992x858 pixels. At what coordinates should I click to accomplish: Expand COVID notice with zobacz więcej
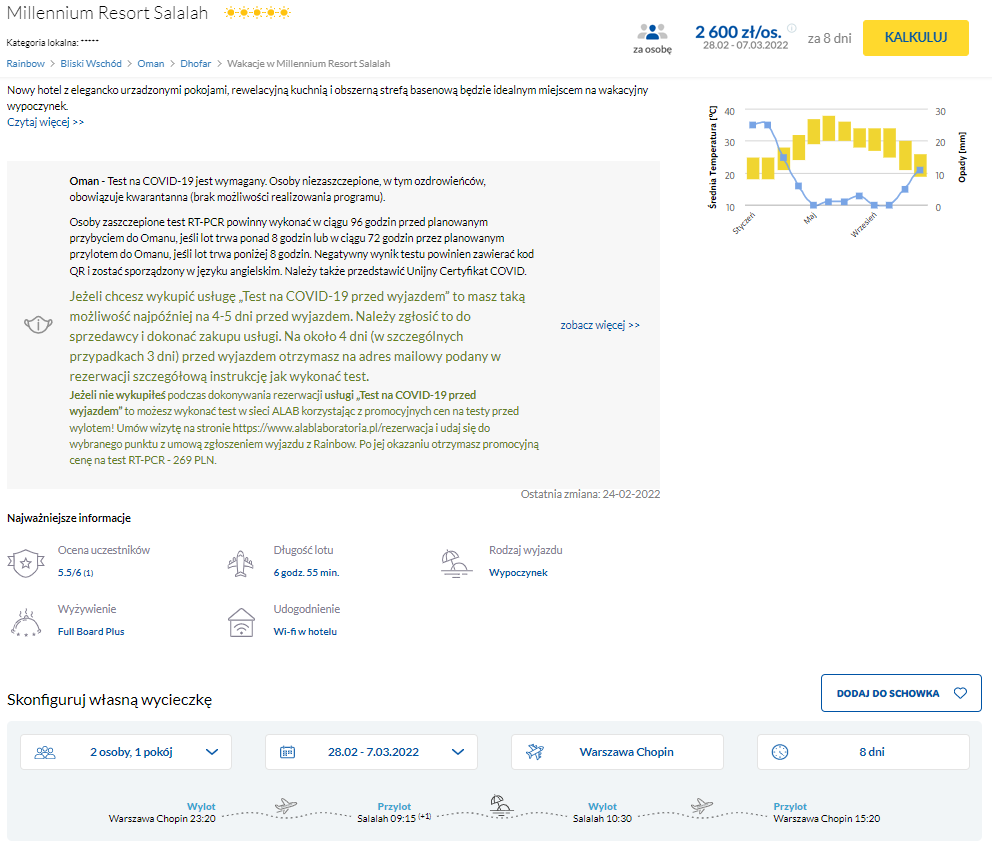[600, 325]
